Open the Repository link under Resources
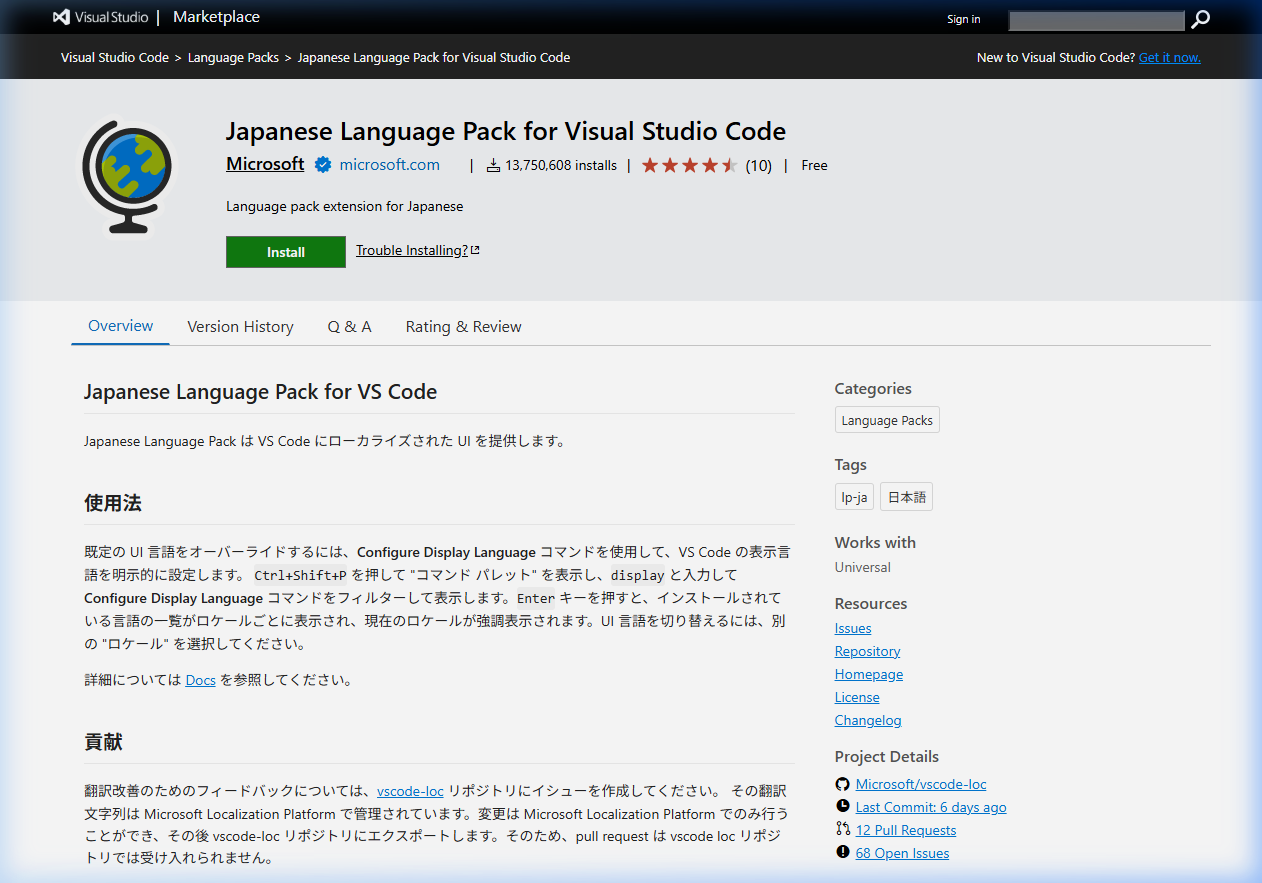Viewport: 1262px width, 883px height. click(867, 651)
